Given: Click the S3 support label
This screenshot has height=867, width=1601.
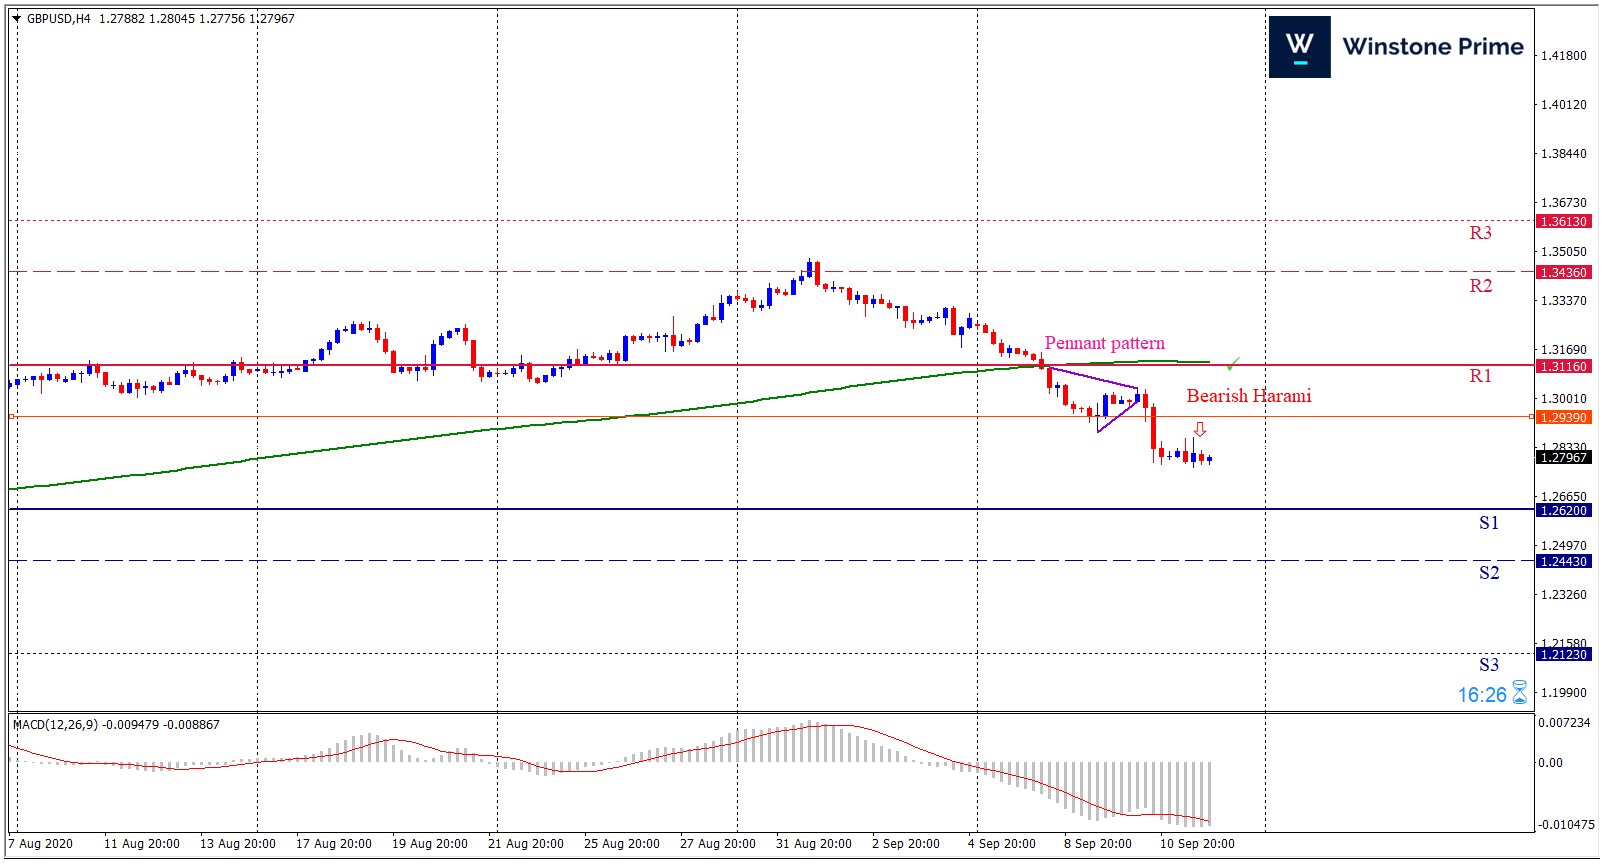Looking at the screenshot, I should click(x=1489, y=665).
